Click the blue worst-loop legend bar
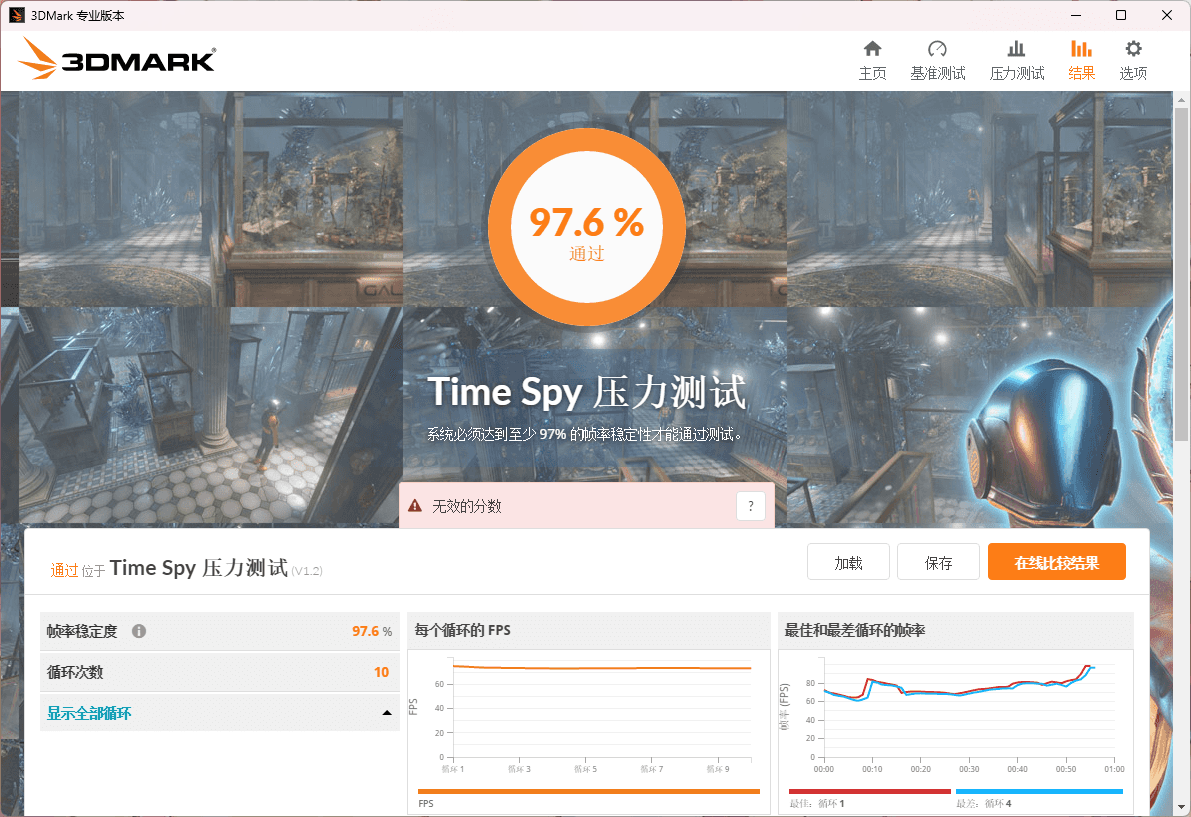Viewport: 1191px width, 817px height. (1038, 791)
